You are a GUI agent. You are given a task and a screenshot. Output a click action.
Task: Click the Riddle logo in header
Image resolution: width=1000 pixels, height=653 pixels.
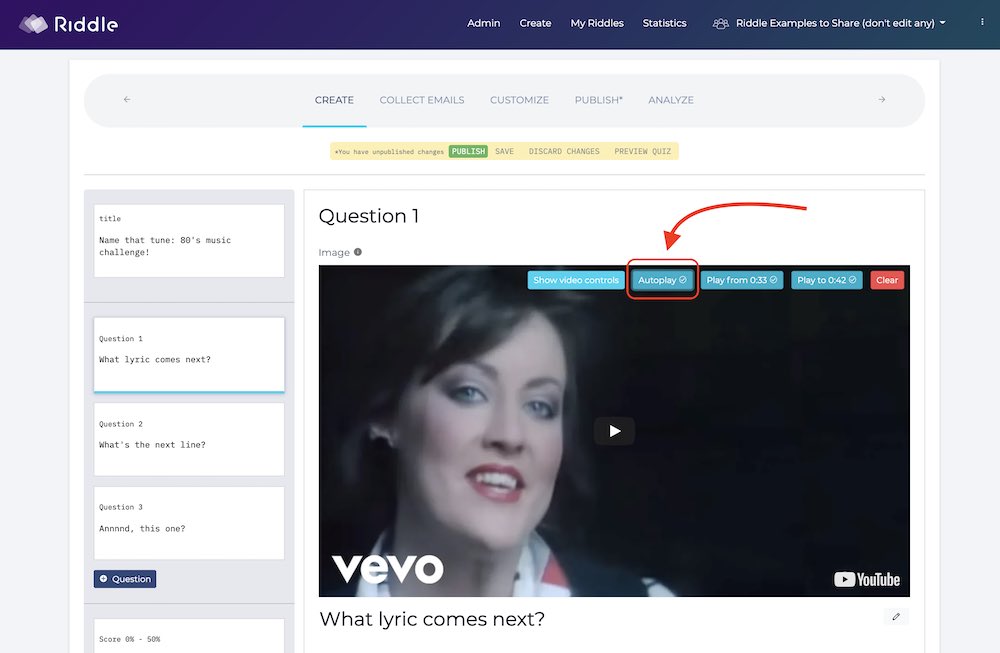(x=68, y=24)
